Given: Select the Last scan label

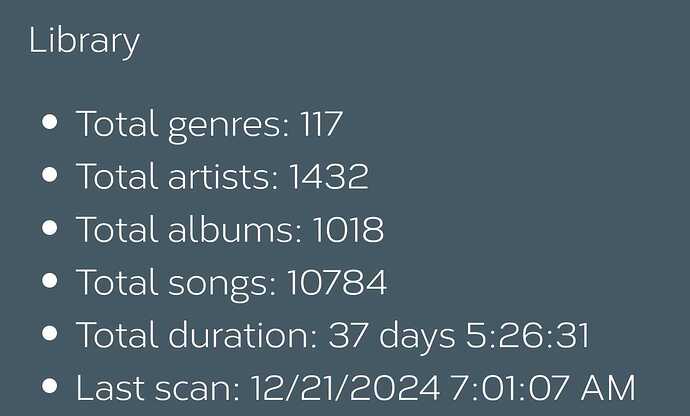Looking at the screenshot, I should pos(158,387).
